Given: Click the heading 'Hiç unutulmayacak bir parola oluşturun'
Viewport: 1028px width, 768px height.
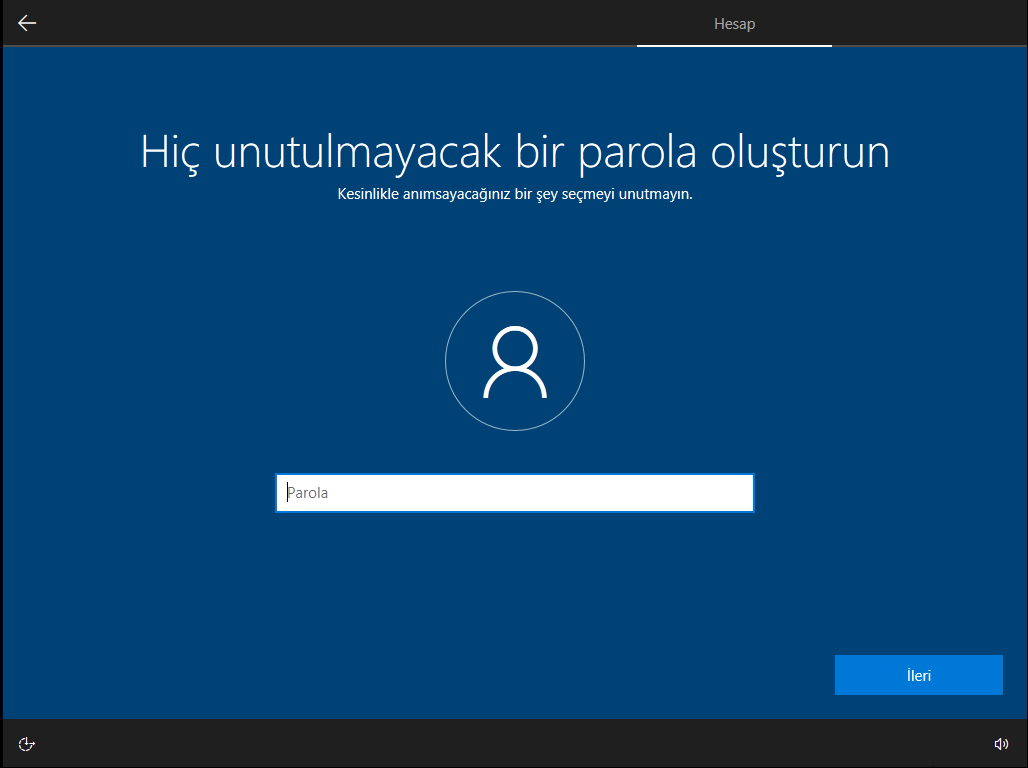Looking at the screenshot, I should point(514,152).
